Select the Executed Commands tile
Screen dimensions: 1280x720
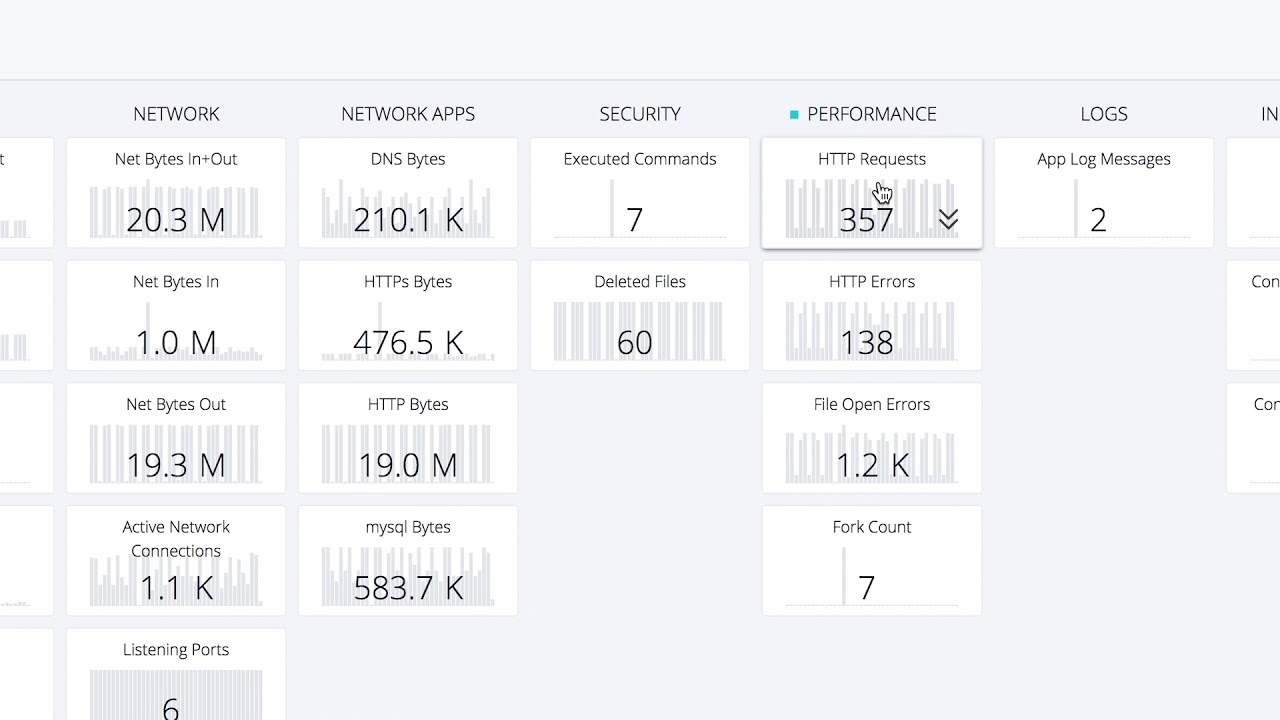pyautogui.click(x=640, y=193)
